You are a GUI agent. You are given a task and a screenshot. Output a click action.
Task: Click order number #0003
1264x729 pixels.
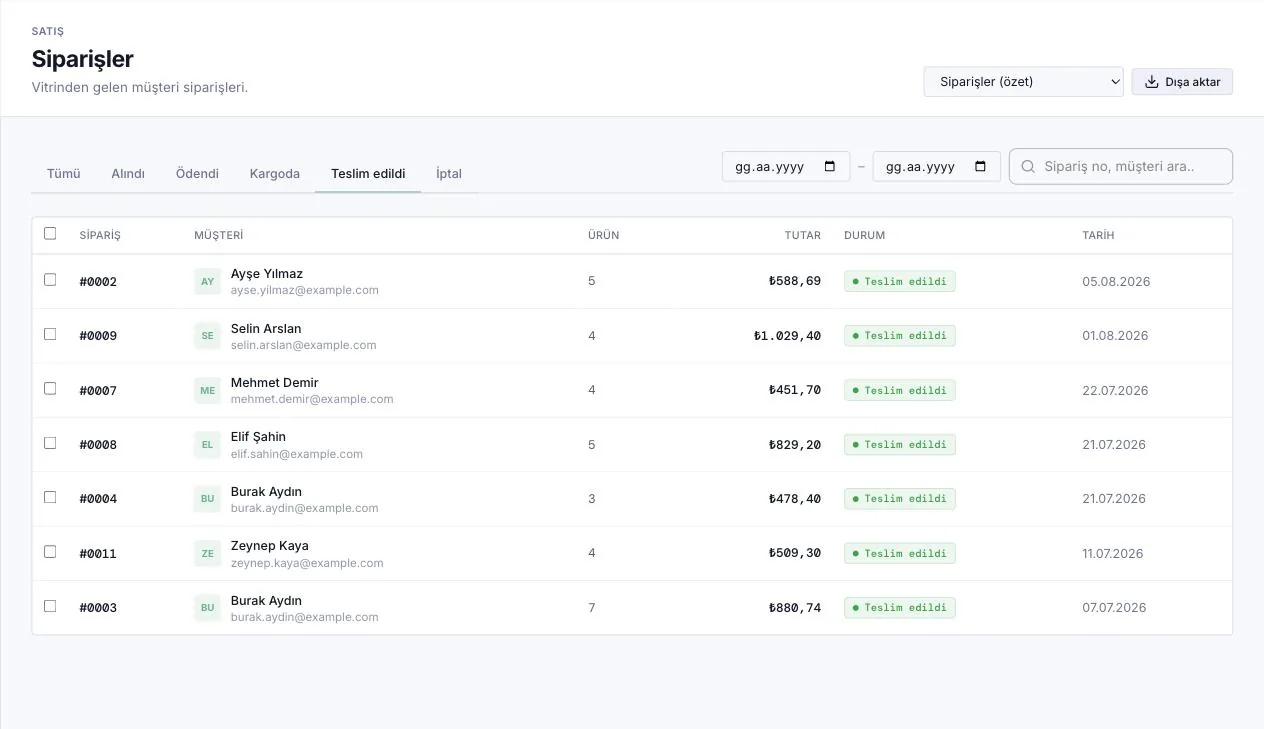pos(98,608)
